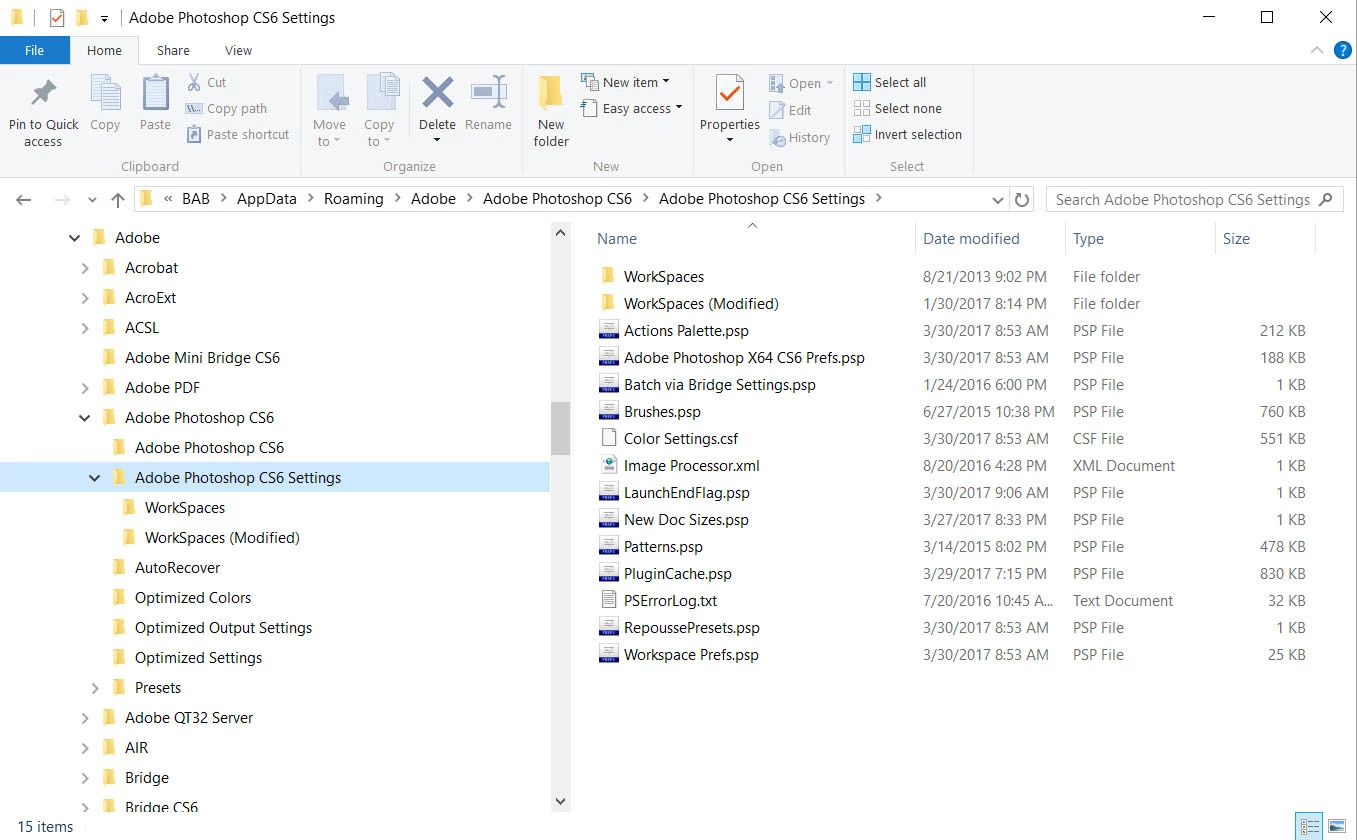Click Select all in ribbon
This screenshot has height=840, width=1357.
coord(890,82)
